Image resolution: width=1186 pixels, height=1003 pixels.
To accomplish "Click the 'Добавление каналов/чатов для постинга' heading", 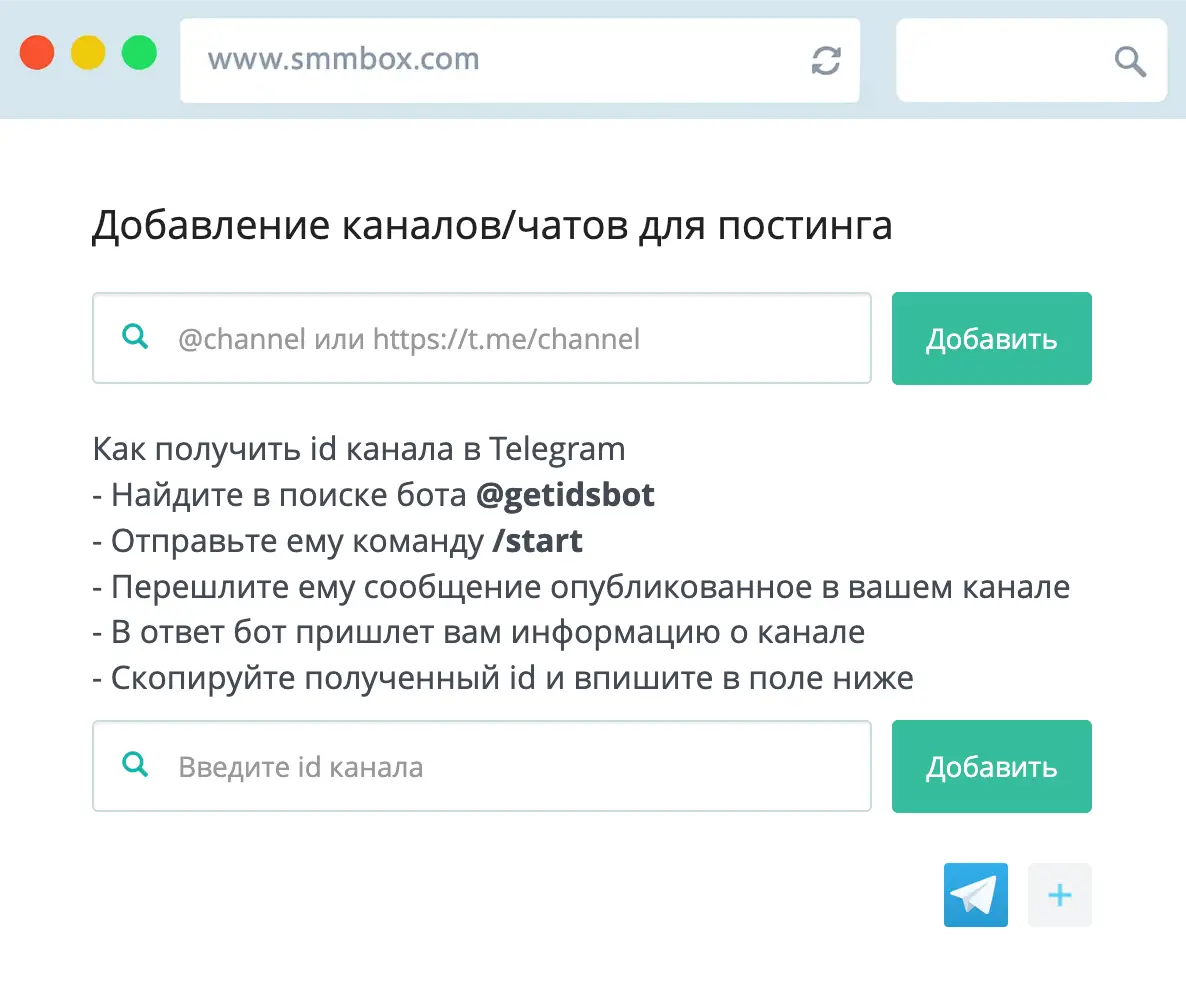I will tap(492, 225).
